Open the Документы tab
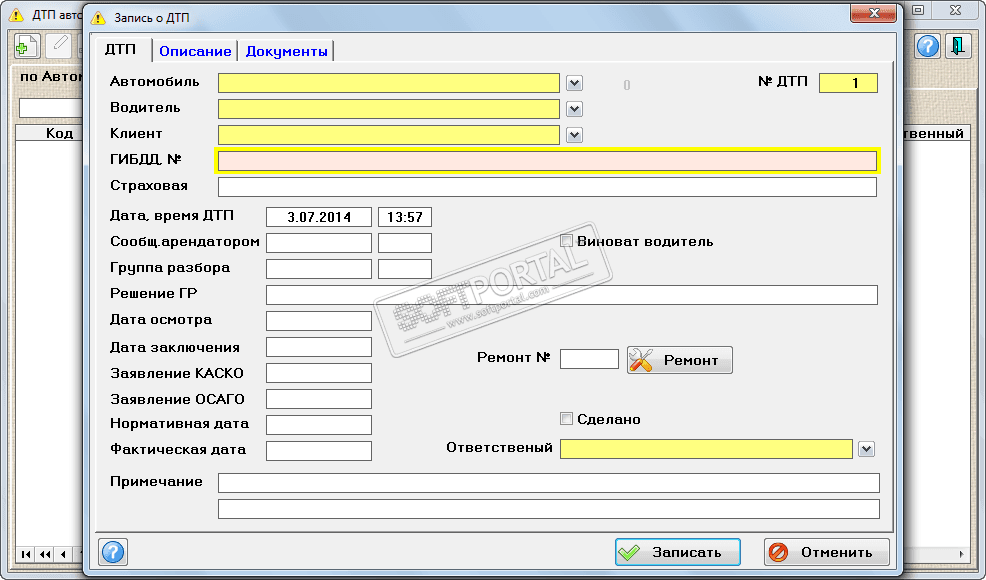 click(x=286, y=52)
